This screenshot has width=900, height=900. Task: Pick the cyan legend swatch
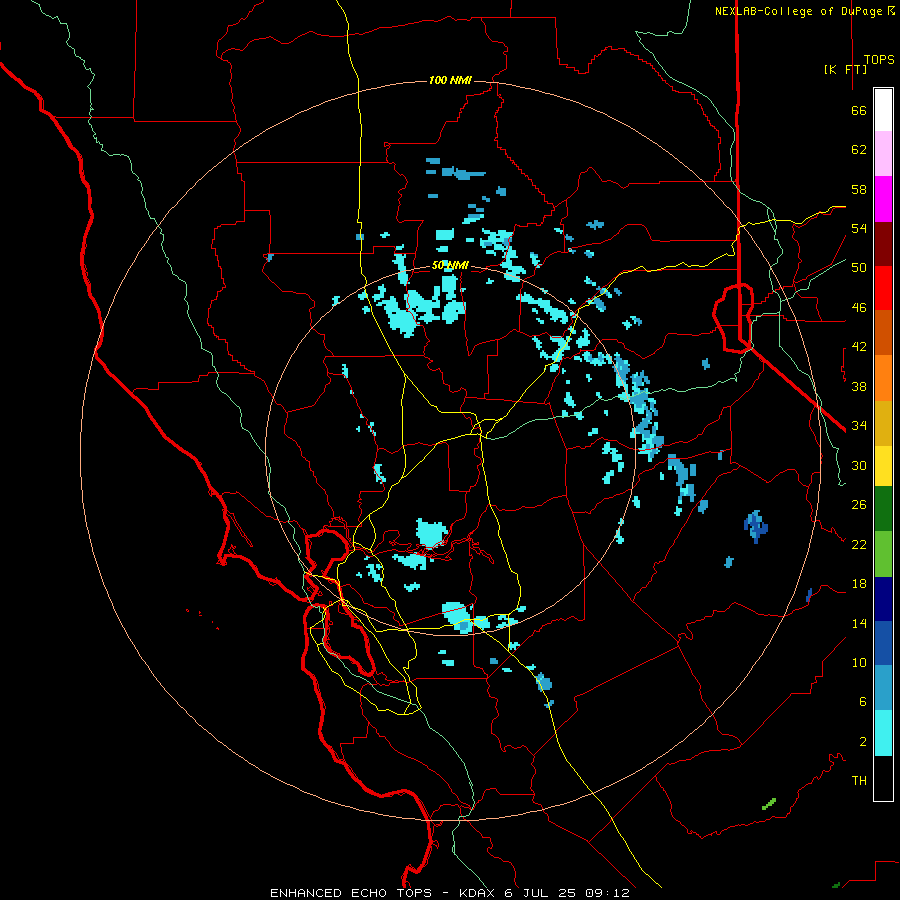point(883,733)
